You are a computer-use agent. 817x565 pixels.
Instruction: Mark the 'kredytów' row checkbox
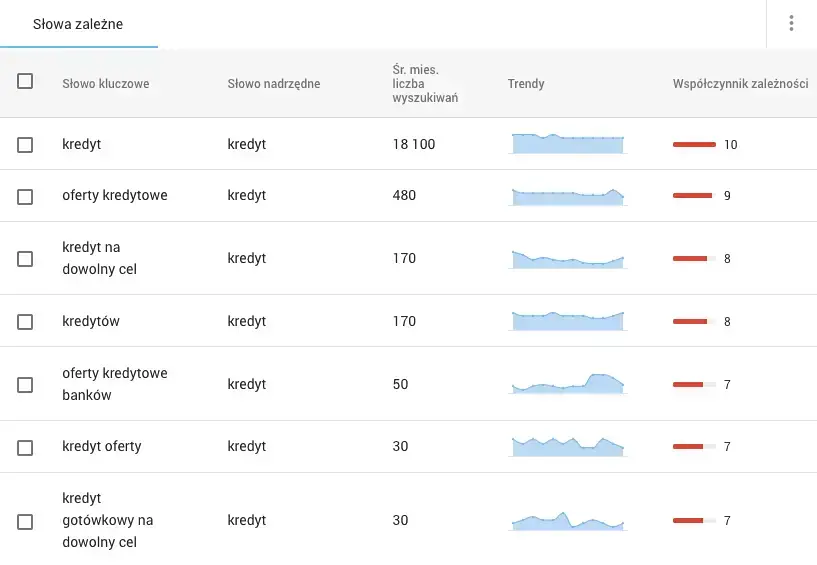pos(25,322)
